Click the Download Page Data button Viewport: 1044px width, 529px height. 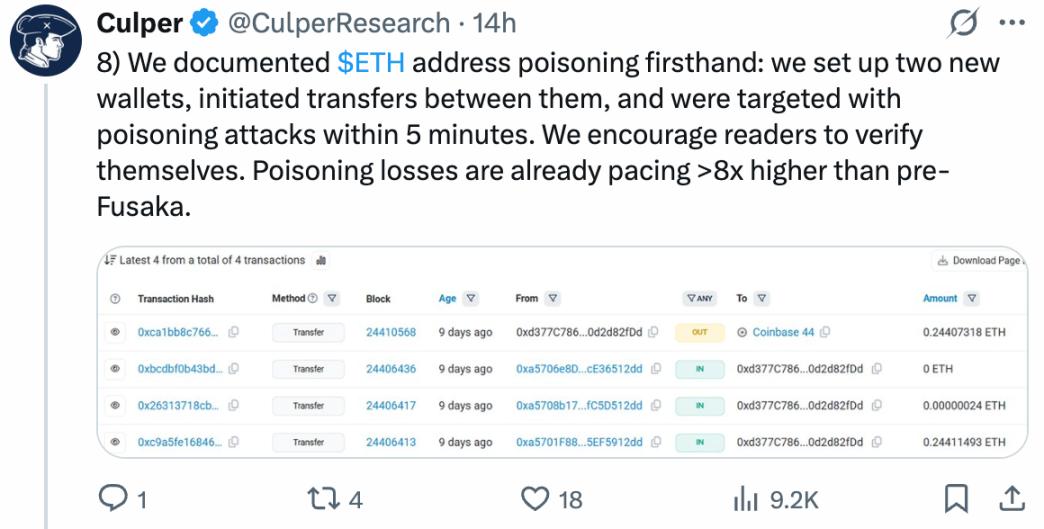pyautogui.click(x=980, y=261)
